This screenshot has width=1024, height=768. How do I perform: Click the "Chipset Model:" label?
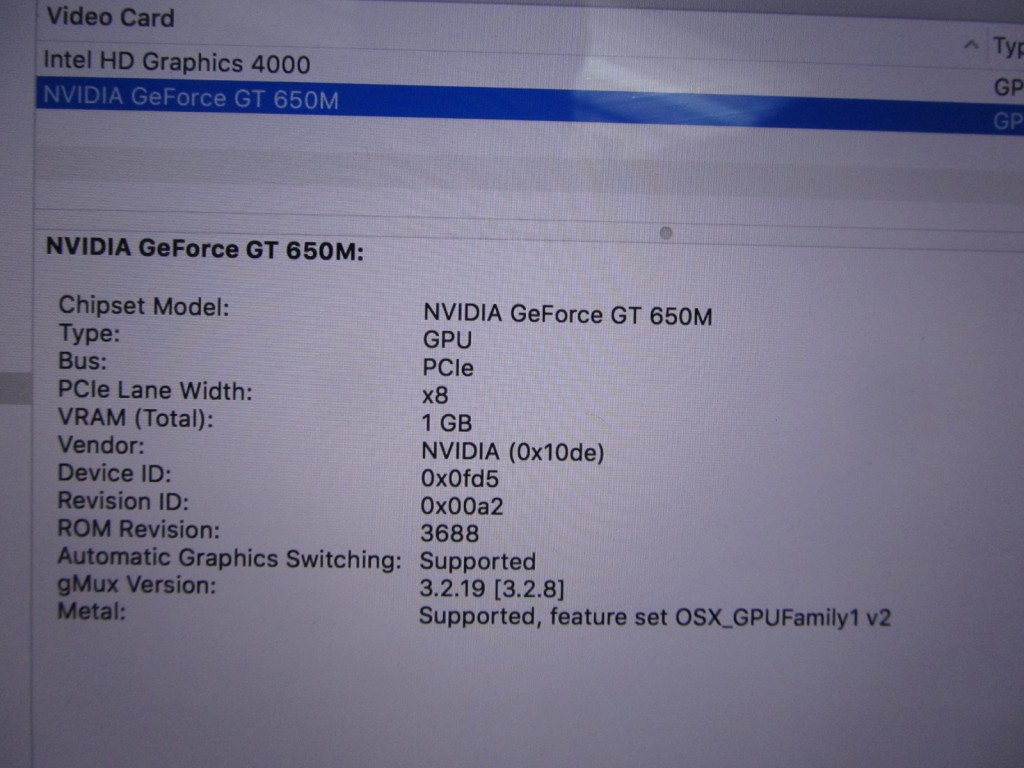point(144,306)
